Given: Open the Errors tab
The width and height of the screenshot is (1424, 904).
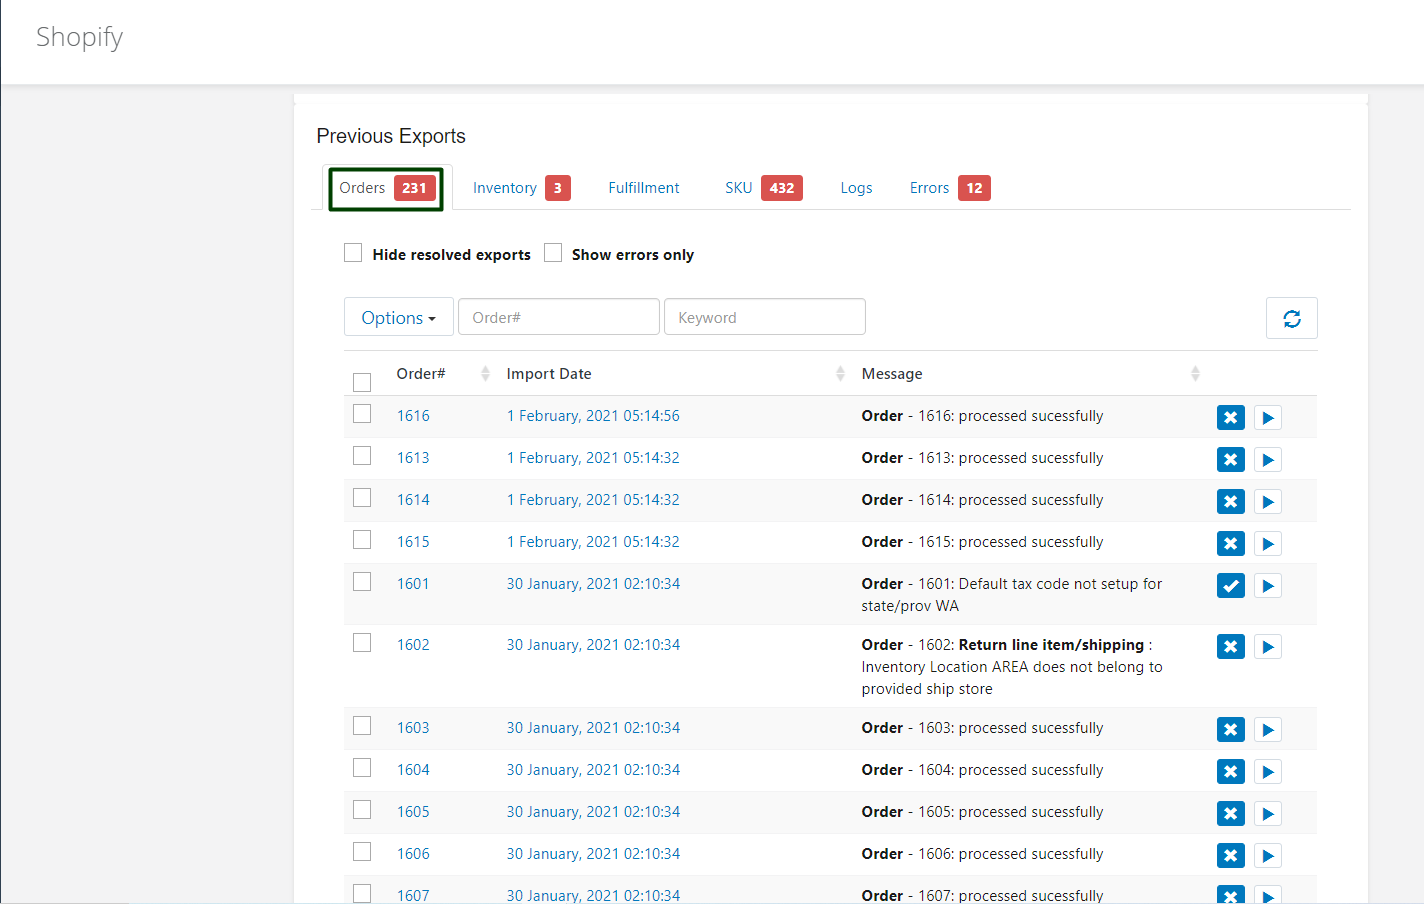Looking at the screenshot, I should tap(930, 188).
